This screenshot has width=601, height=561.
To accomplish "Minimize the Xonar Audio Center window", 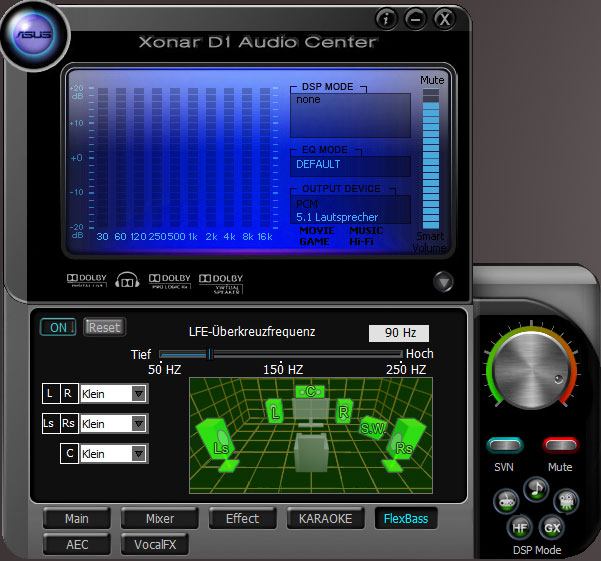I will click(x=415, y=18).
